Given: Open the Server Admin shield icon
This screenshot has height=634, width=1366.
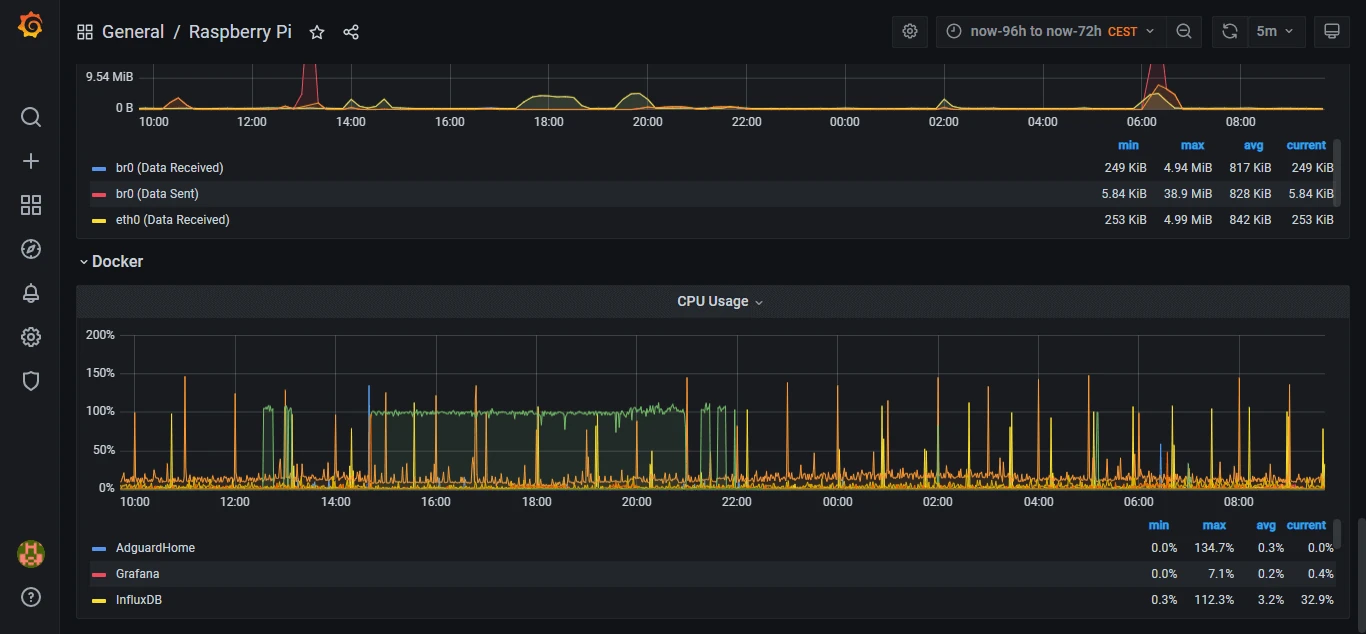Looking at the screenshot, I should click(x=31, y=381).
